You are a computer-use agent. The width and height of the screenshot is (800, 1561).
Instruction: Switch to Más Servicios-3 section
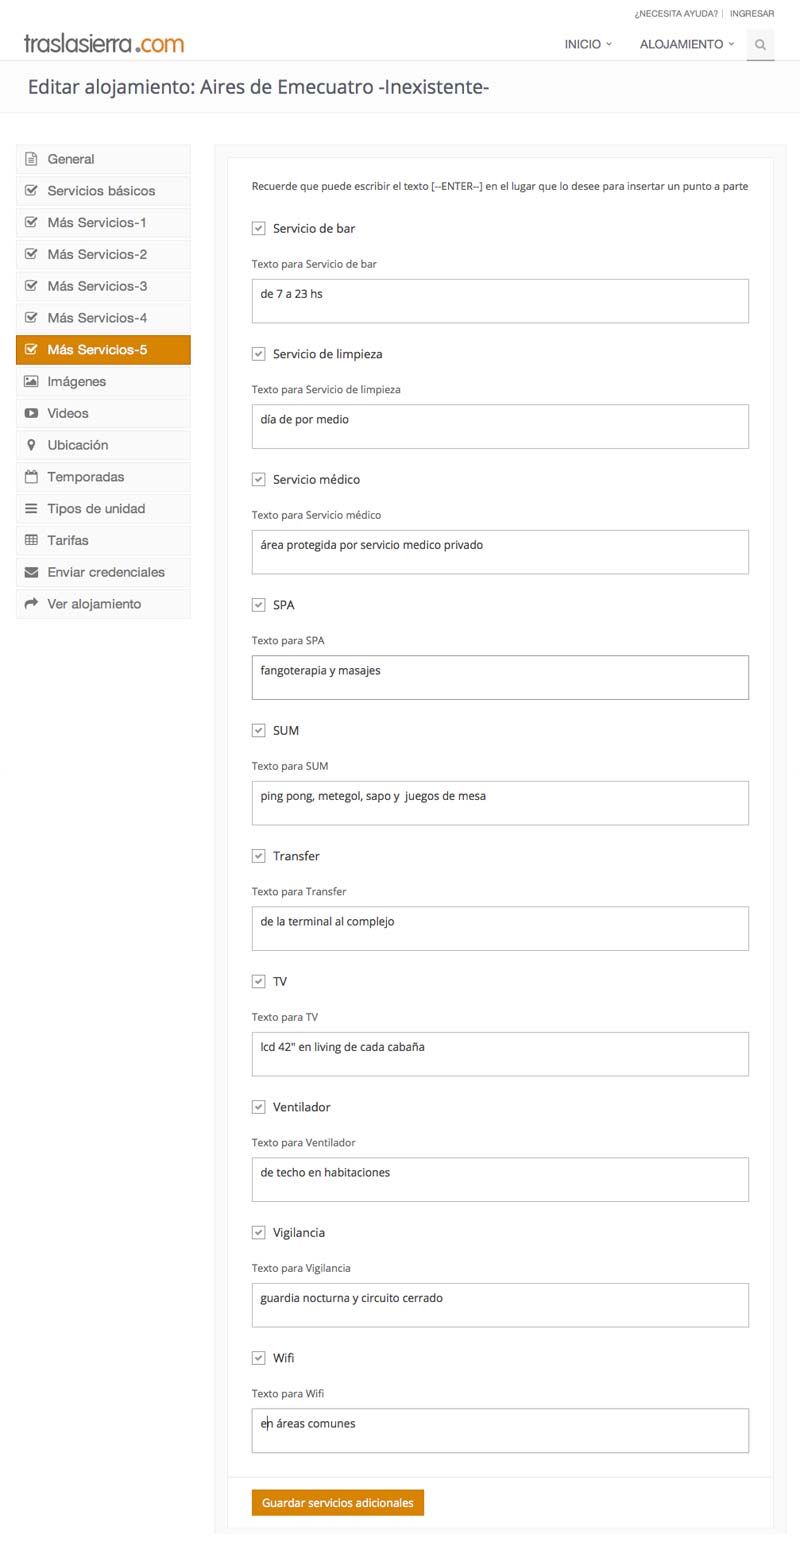[103, 286]
